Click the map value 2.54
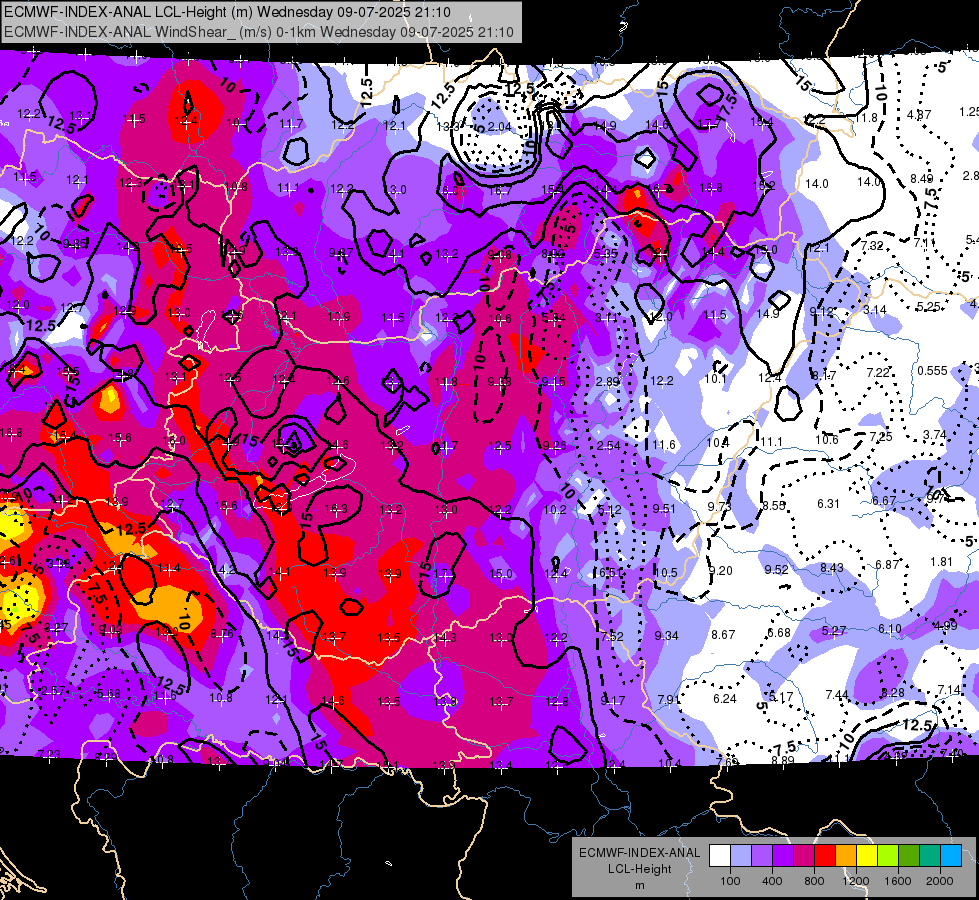The height and width of the screenshot is (900, 979). click(609, 445)
